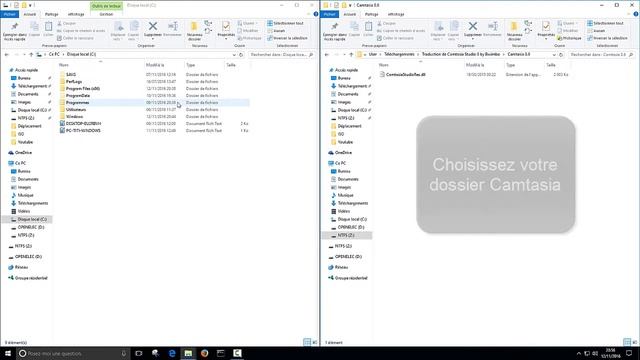
Task: Click the Supprimer X icon in left window
Action: tap(153, 26)
